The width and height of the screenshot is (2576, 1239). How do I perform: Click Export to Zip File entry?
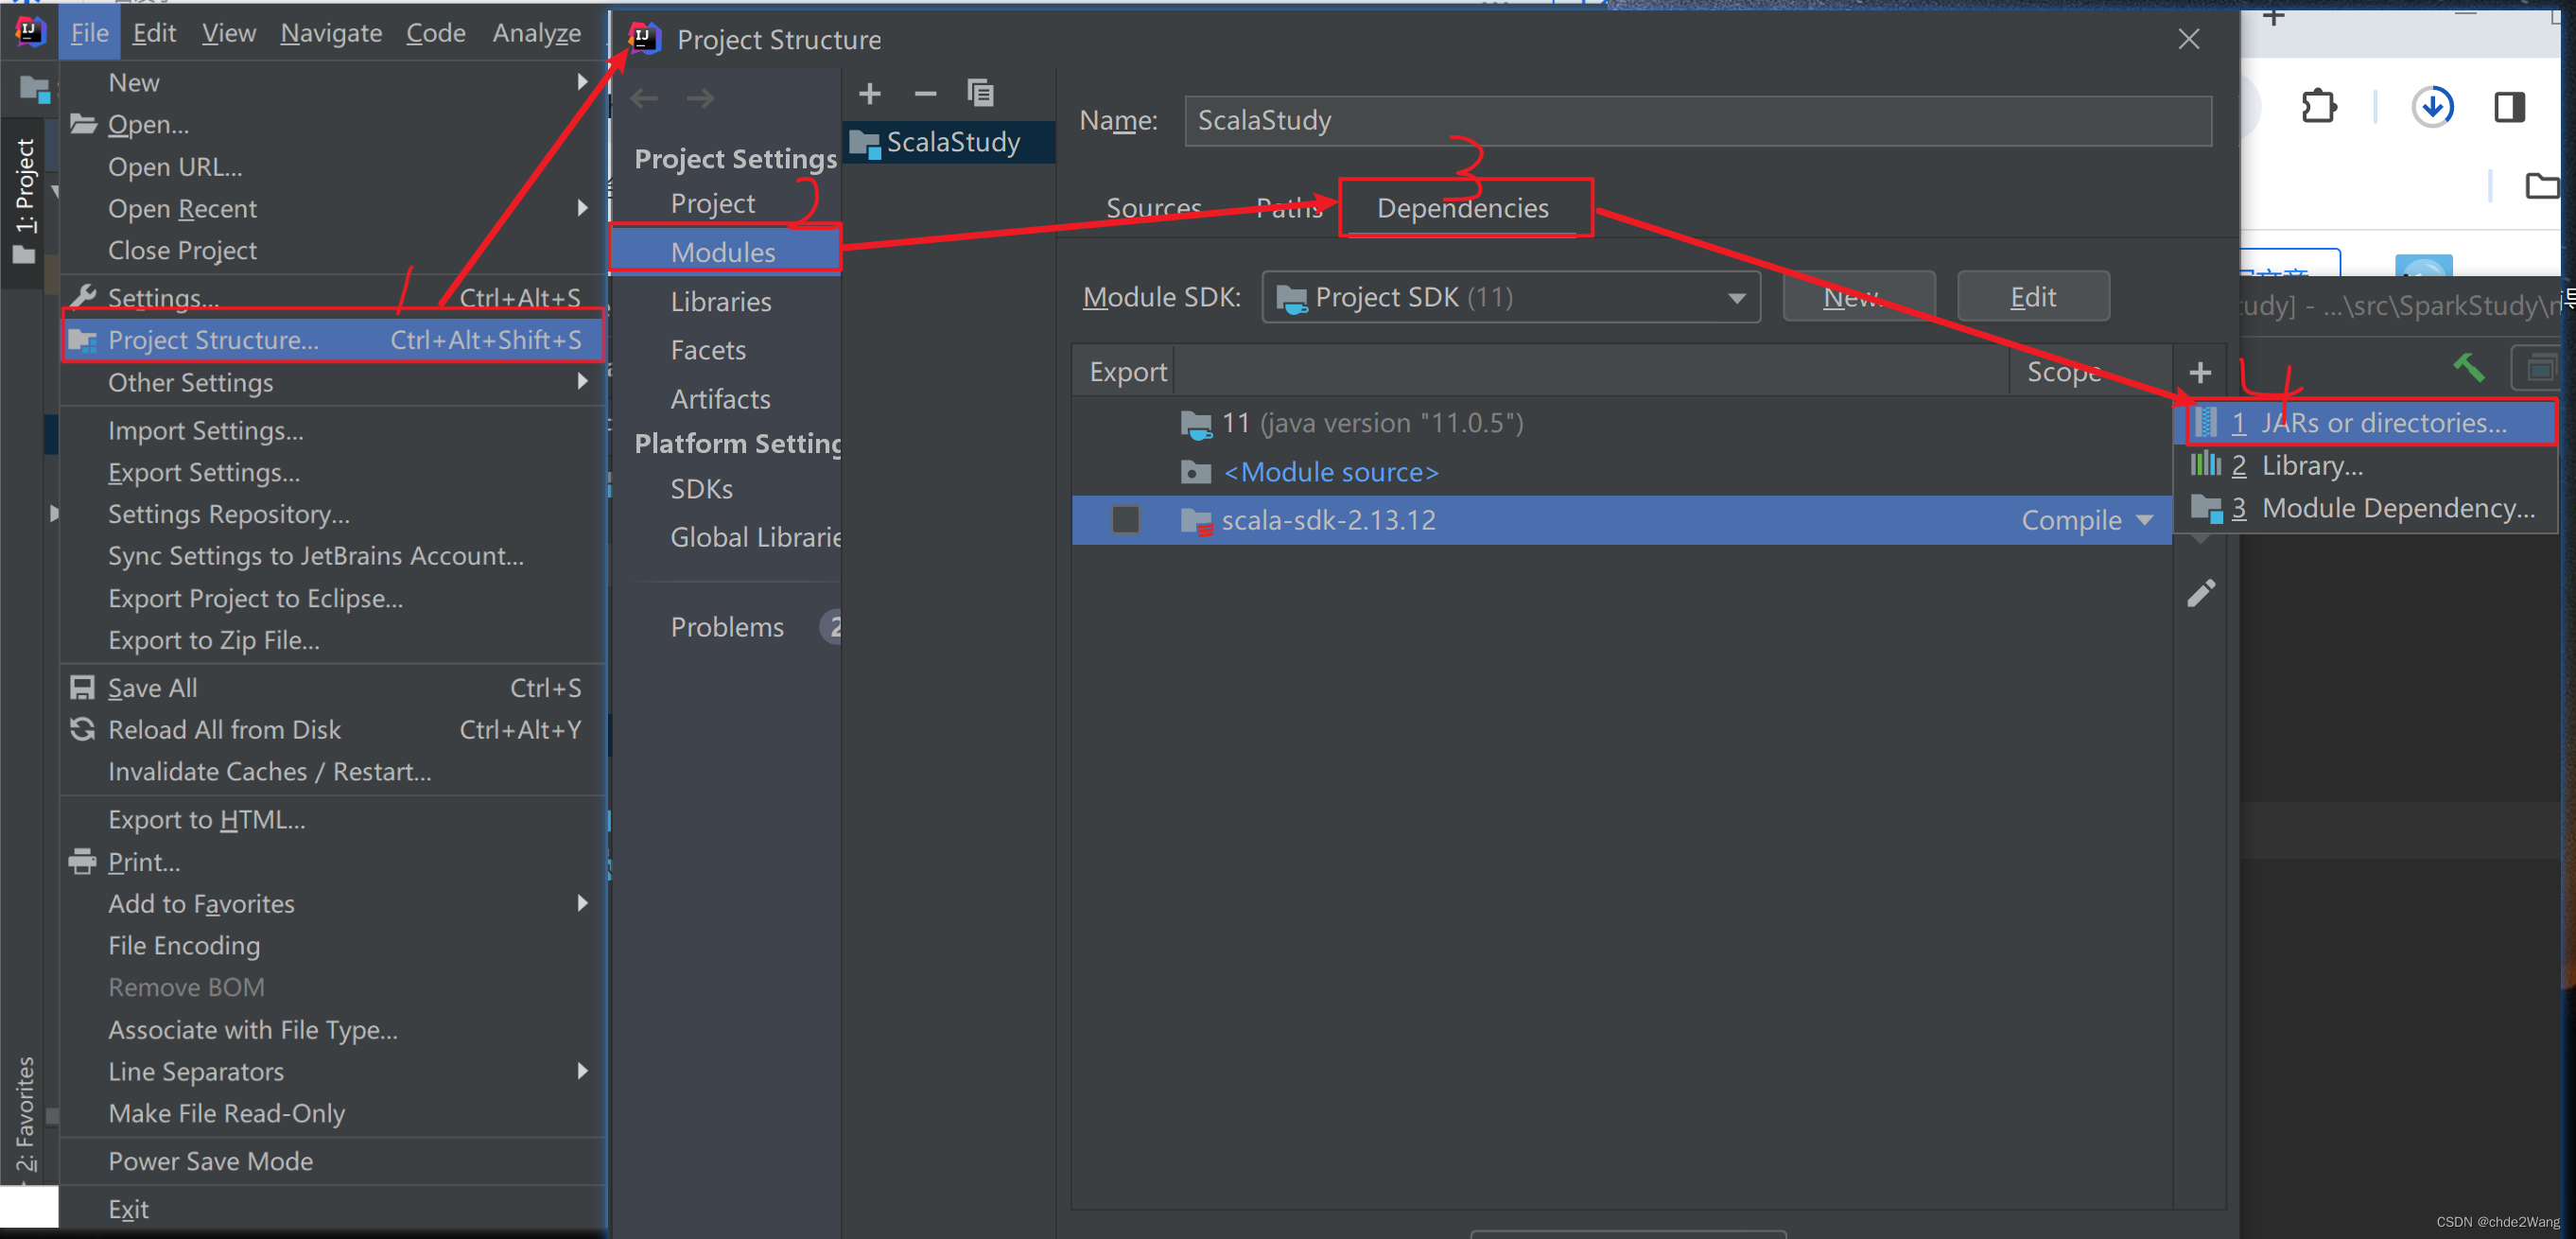click(x=333, y=640)
